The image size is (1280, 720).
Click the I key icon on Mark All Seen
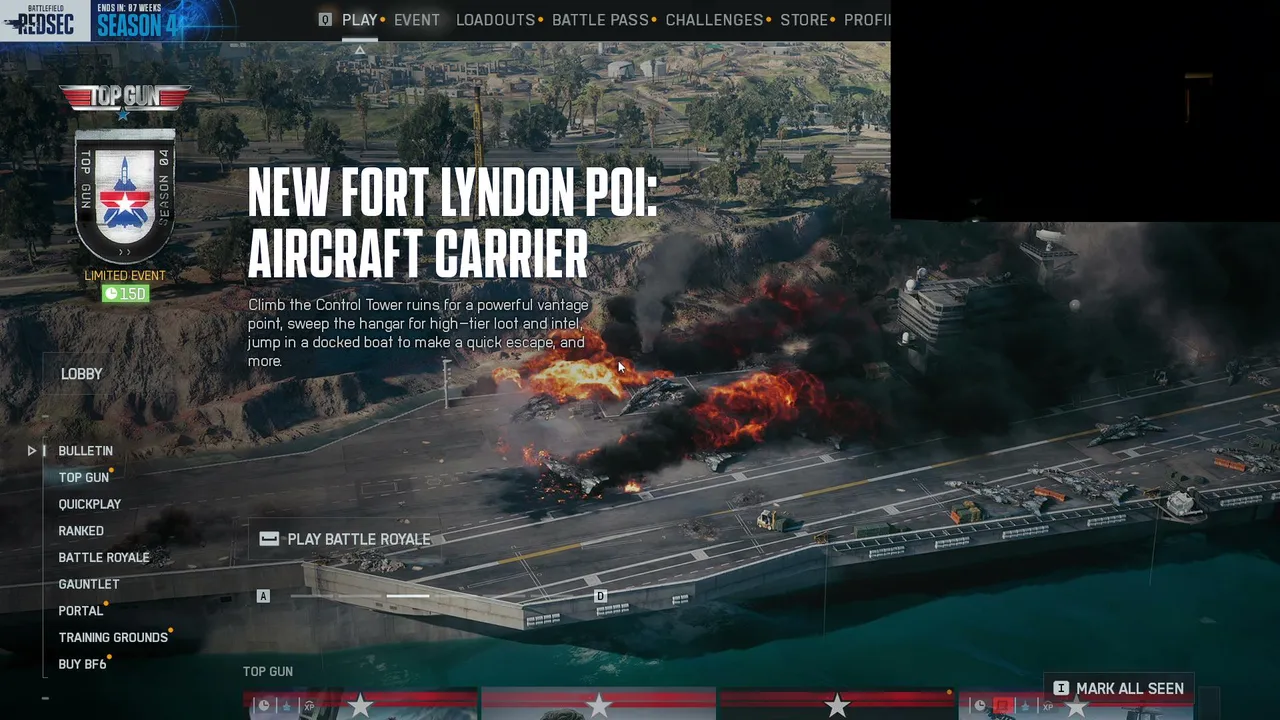point(1061,689)
